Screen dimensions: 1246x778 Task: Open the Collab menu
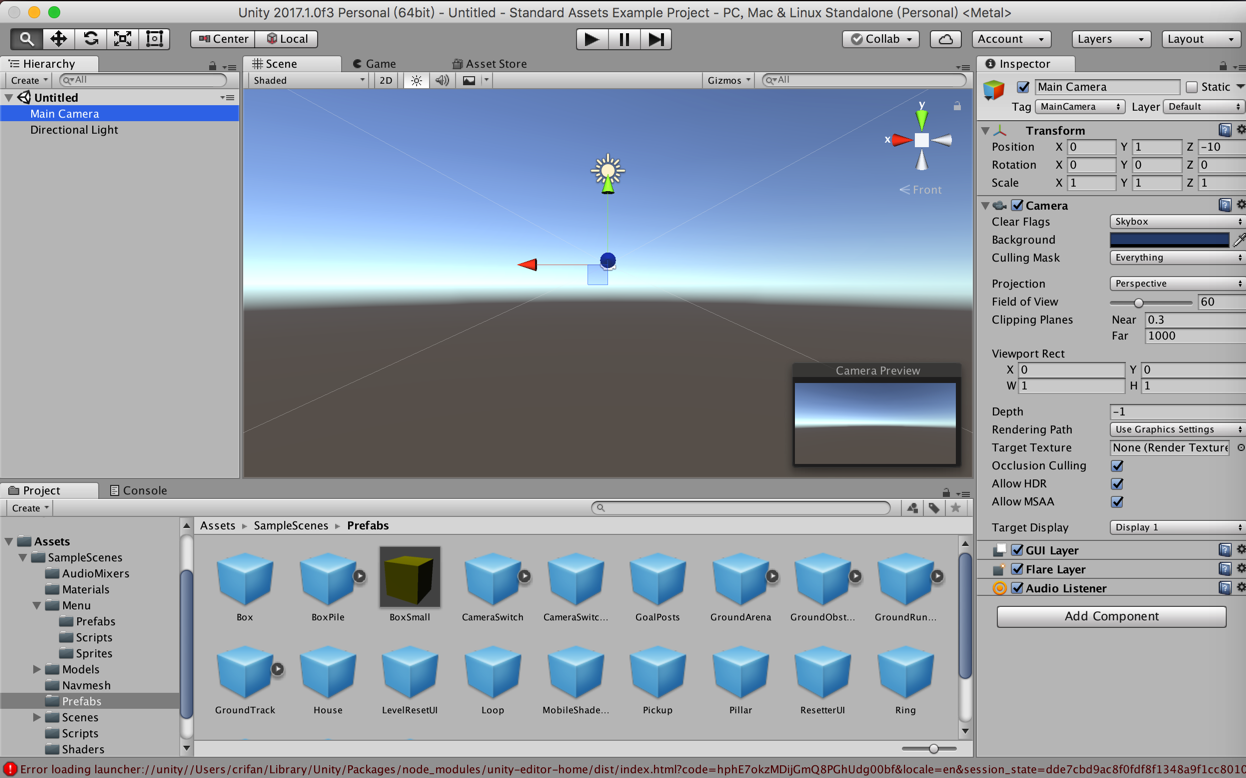coord(881,39)
